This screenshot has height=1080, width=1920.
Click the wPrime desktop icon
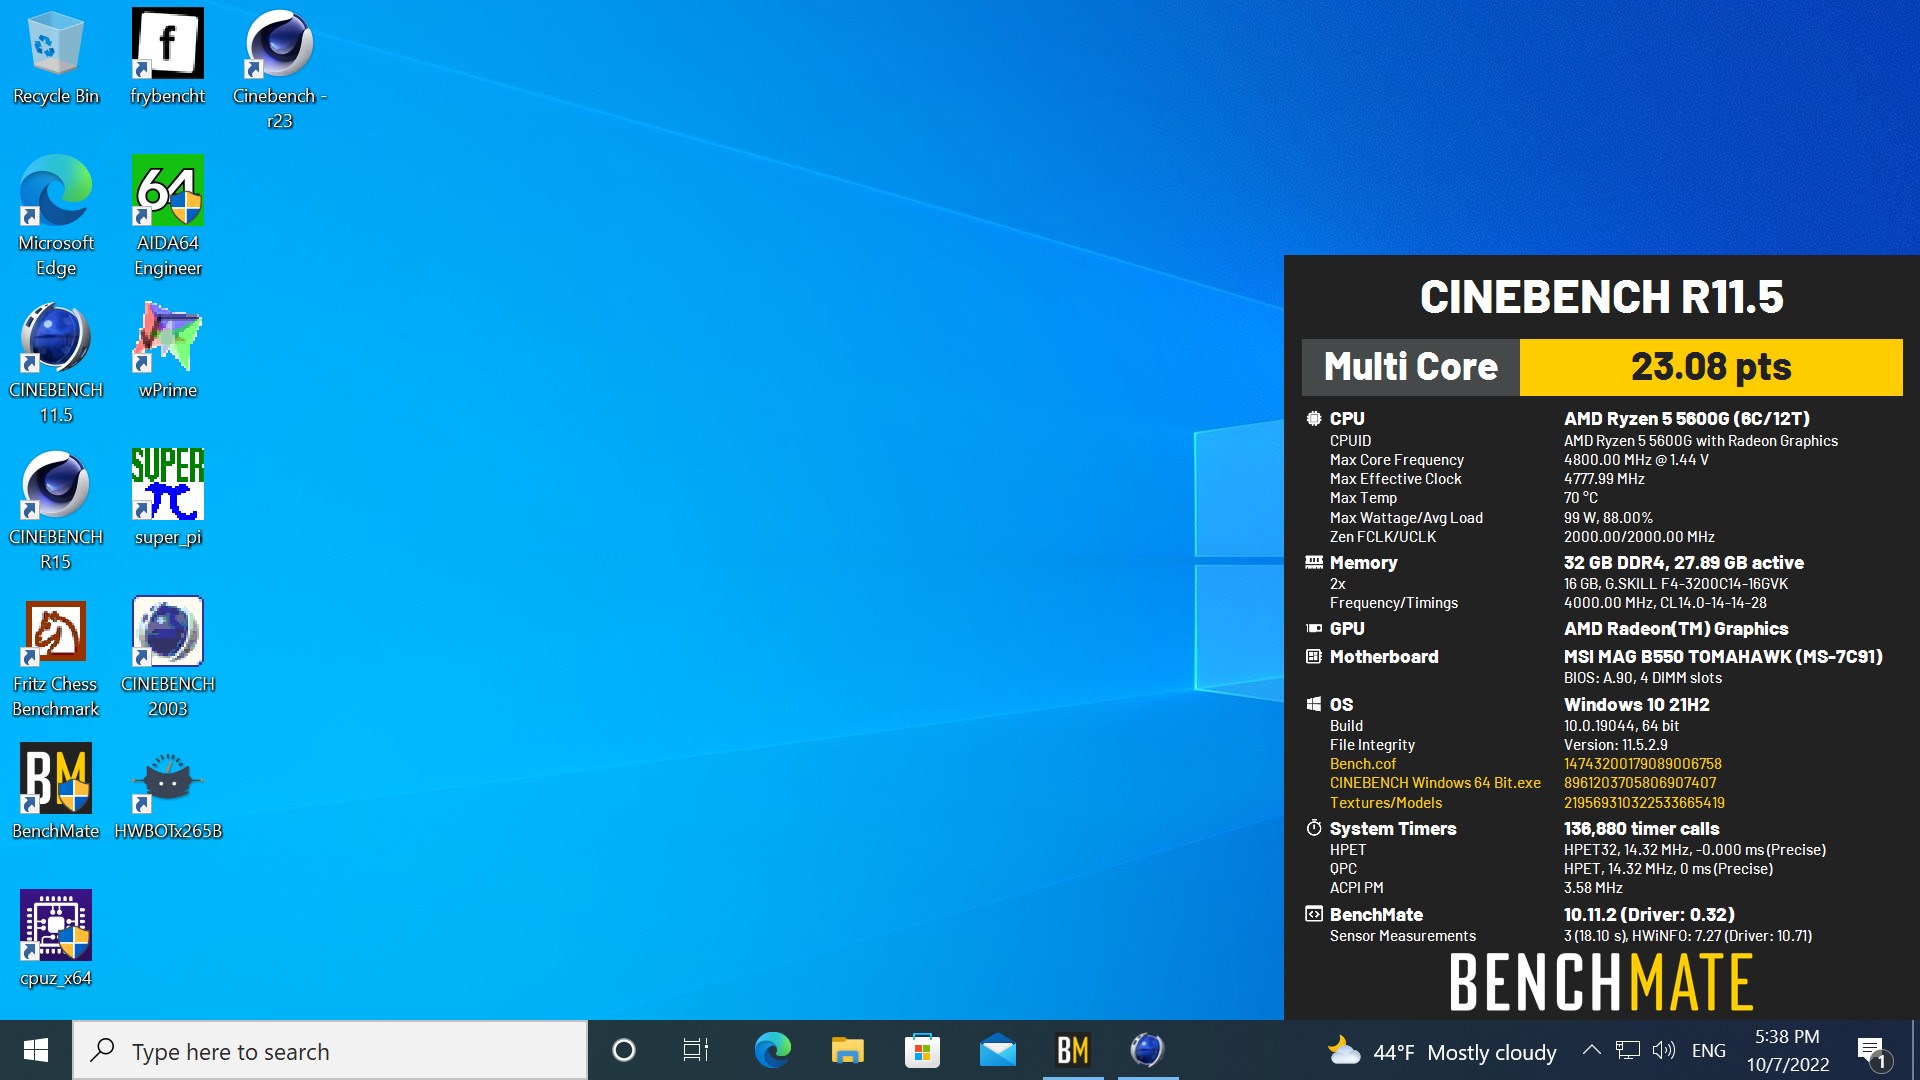pos(167,351)
